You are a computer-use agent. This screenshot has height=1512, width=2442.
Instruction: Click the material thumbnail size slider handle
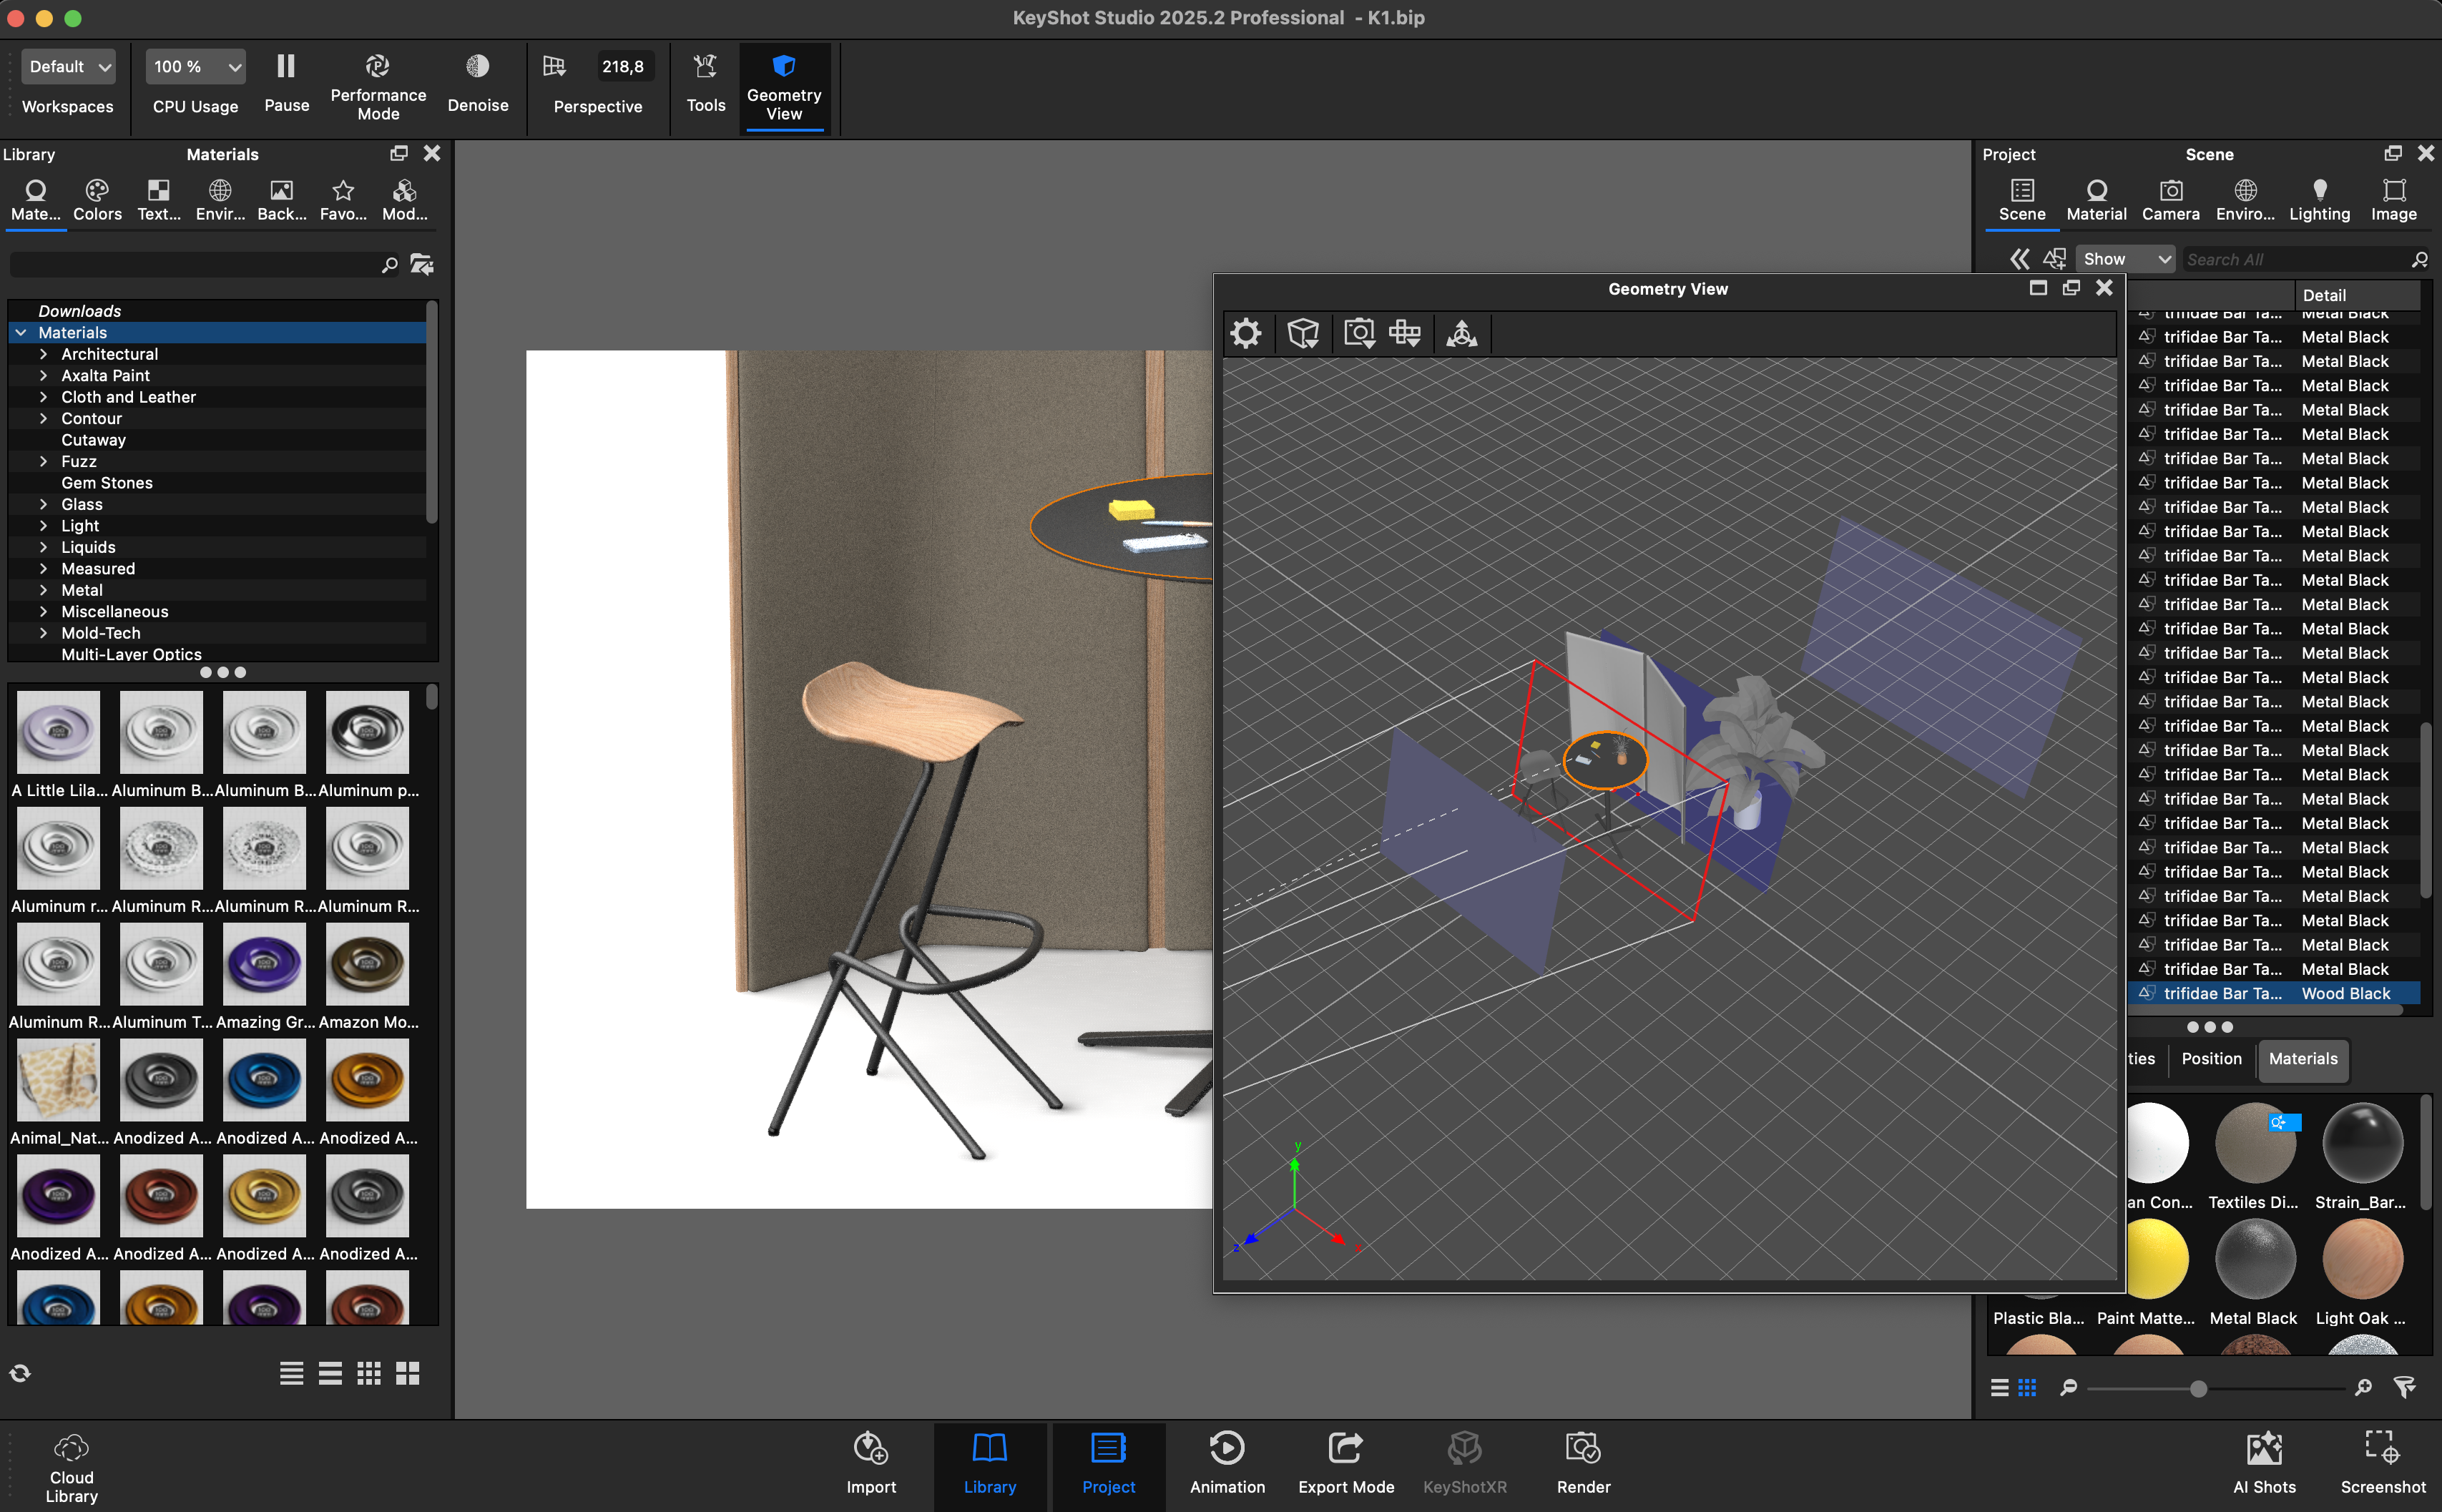(2198, 1388)
